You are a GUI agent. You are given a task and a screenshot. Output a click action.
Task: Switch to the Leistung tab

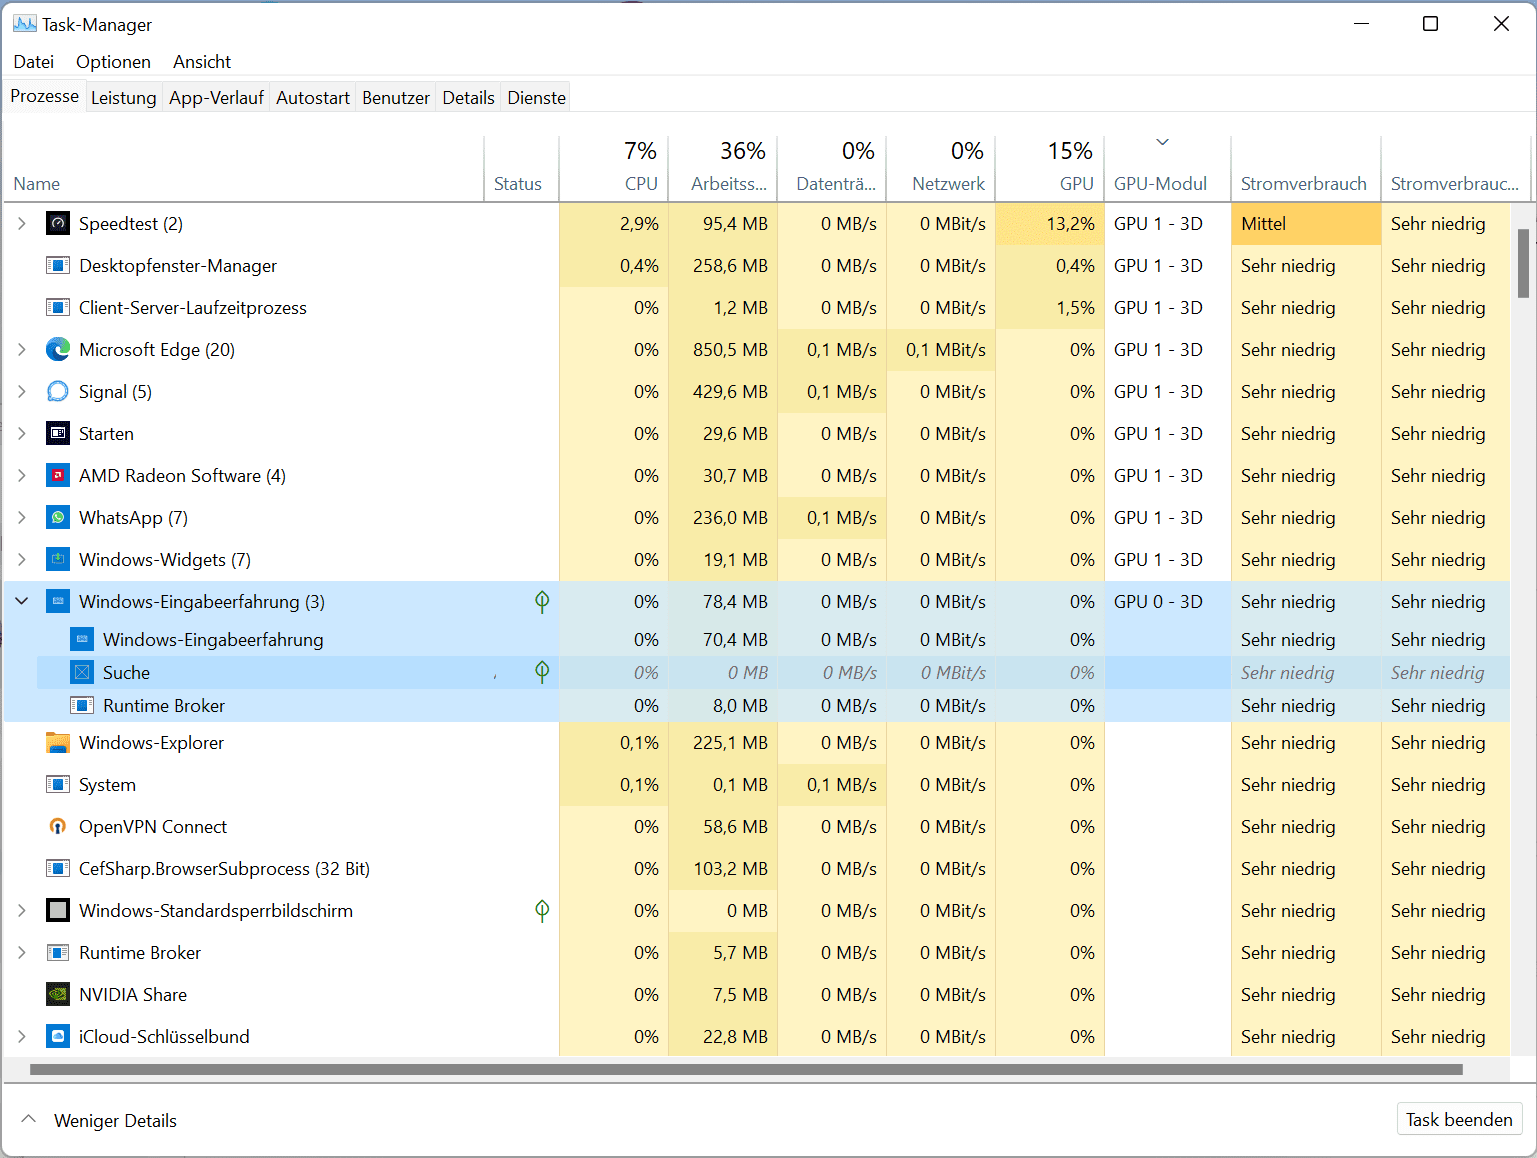tap(124, 98)
